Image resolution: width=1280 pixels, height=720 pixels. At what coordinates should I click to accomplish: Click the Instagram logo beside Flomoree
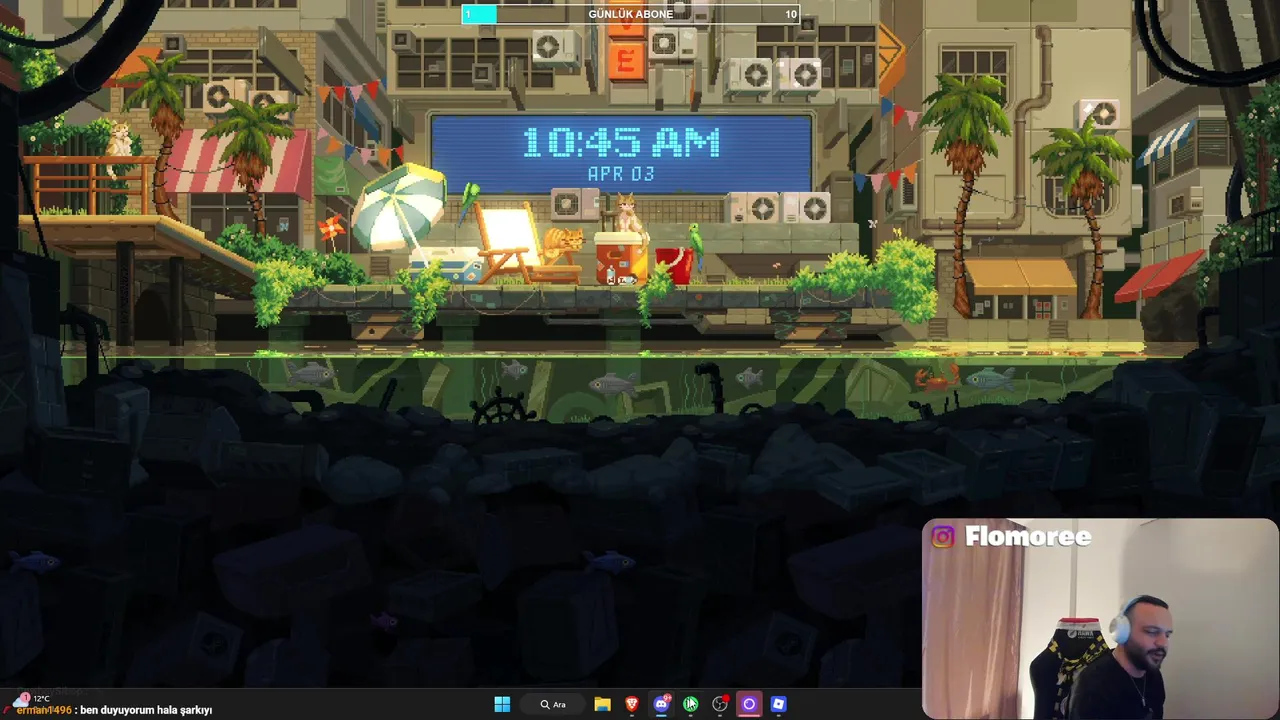[x=943, y=537]
